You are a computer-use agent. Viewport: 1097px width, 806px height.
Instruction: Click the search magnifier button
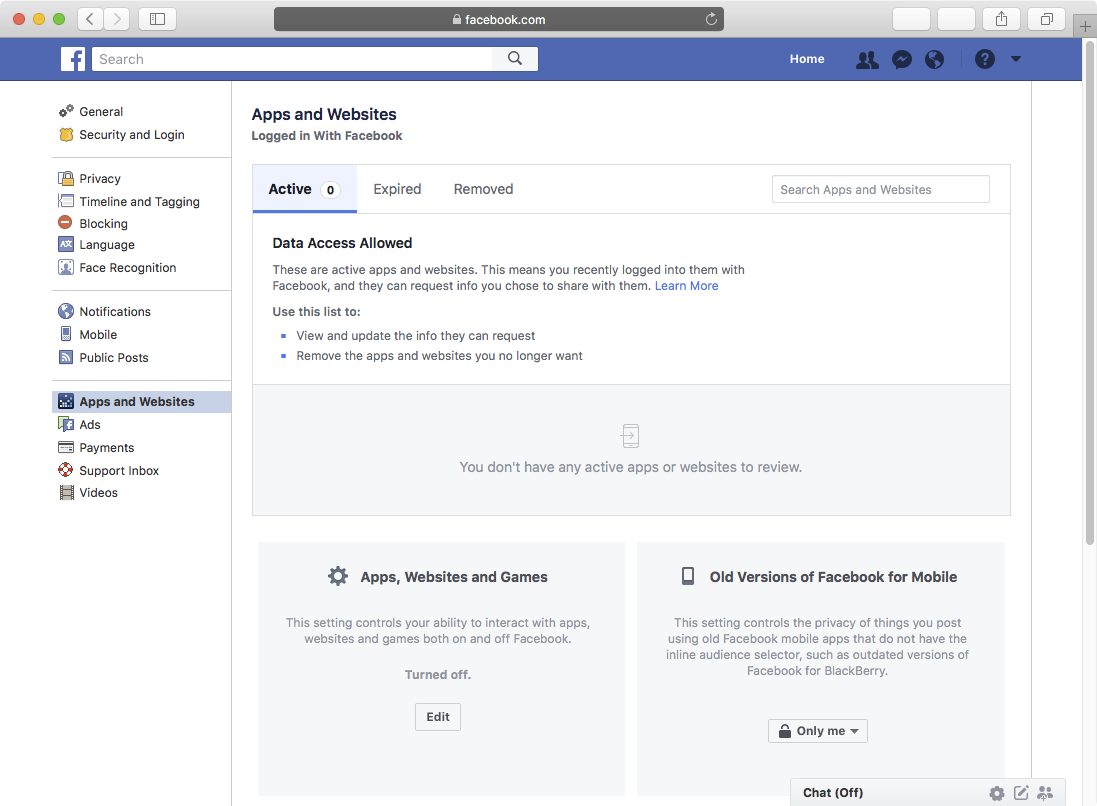[515, 59]
